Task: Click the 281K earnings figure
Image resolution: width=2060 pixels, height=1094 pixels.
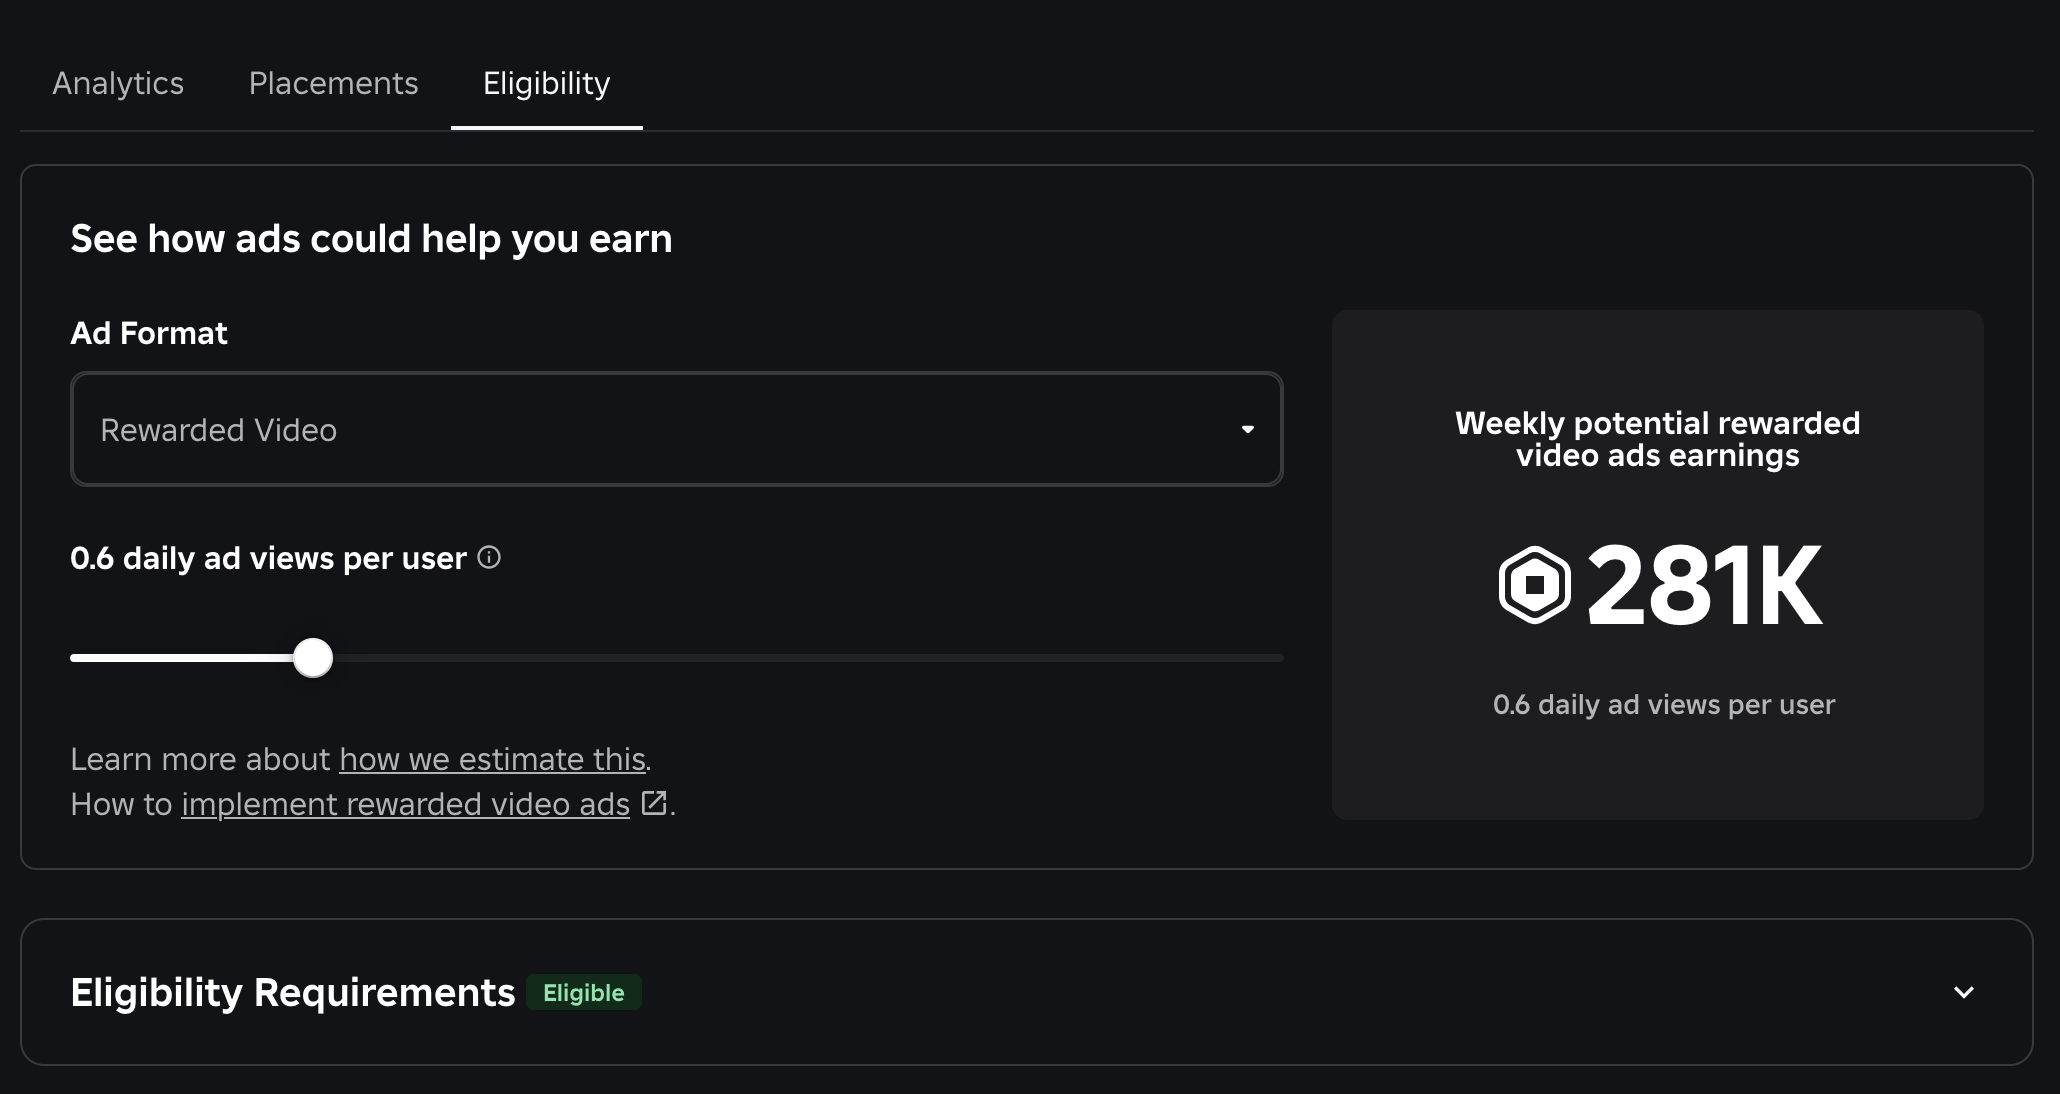Action: click(x=1704, y=585)
